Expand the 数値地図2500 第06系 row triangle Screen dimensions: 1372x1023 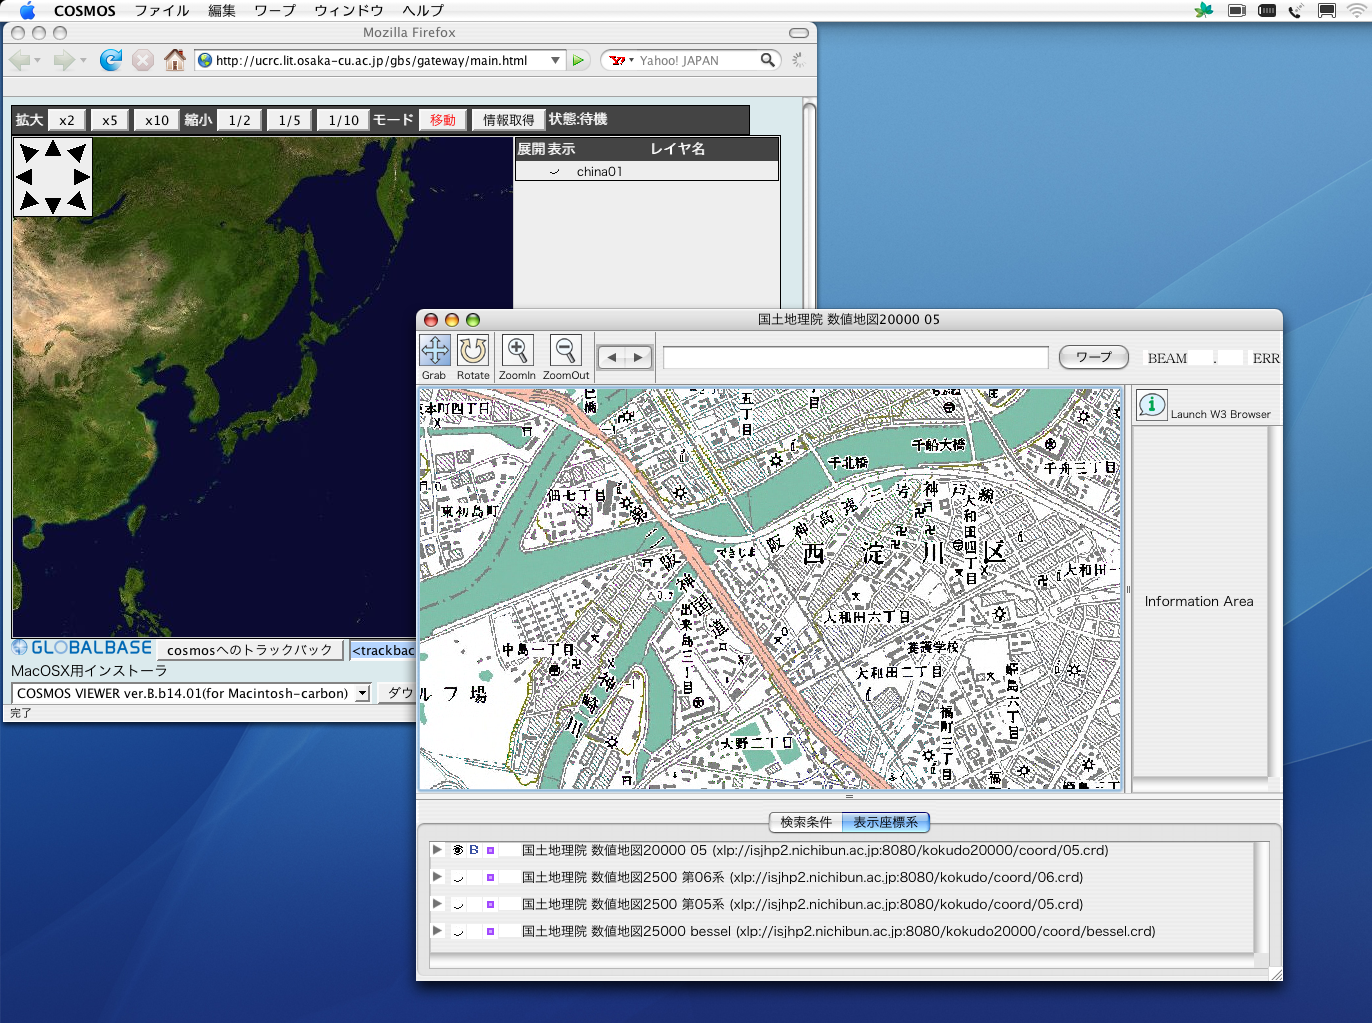pyautogui.click(x=437, y=876)
